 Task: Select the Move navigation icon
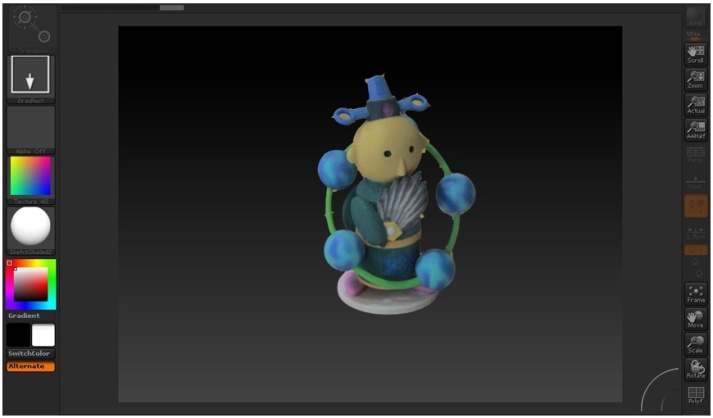point(695,319)
